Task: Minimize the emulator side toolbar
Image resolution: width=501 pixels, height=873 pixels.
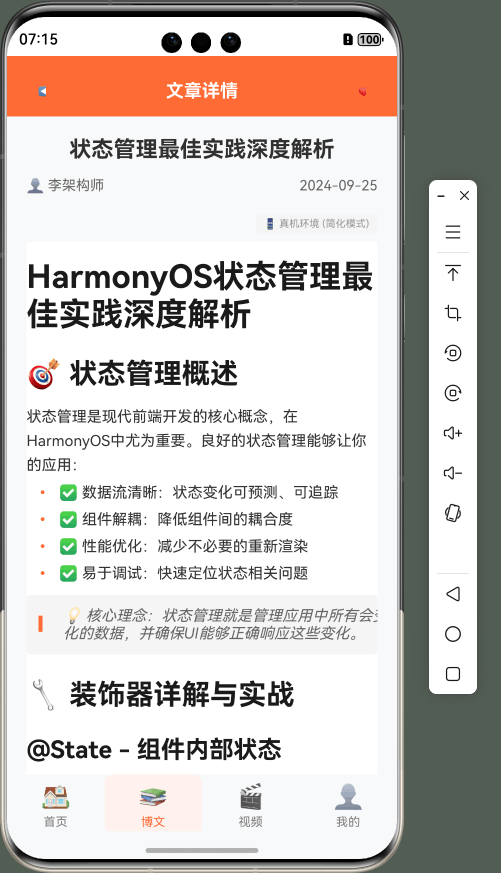Action: [441, 196]
